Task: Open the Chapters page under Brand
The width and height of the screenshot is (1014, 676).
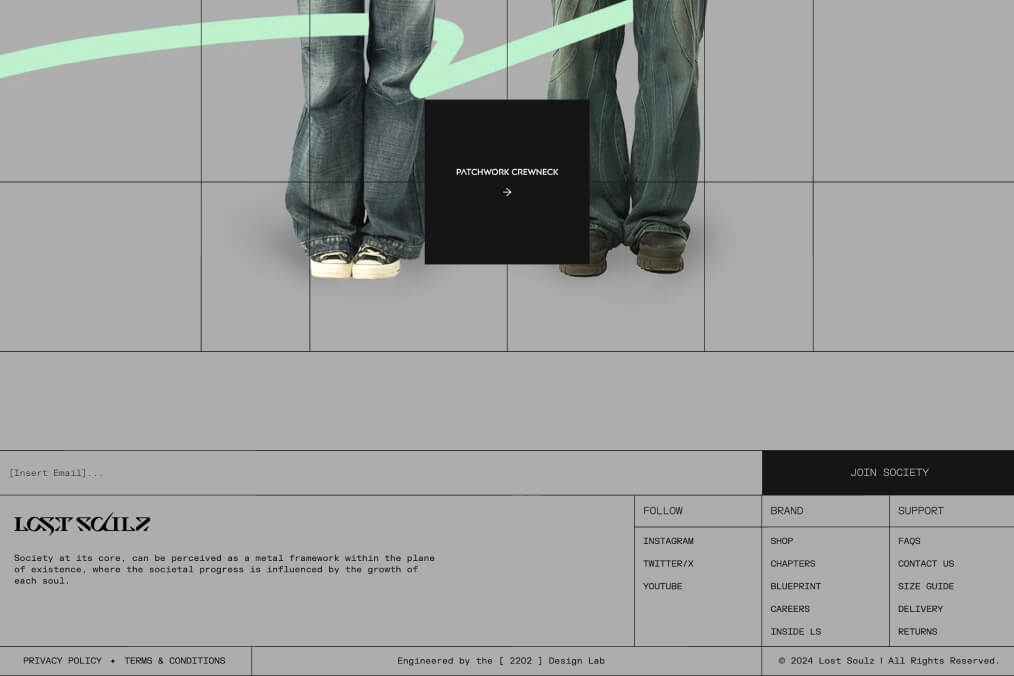Action: (793, 563)
